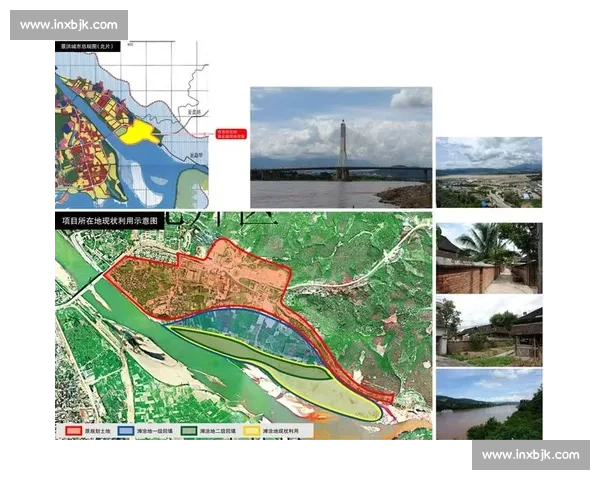Click the top-left www.inxbjk.com watermark
The width and height of the screenshot is (600, 480).
tap(68, 24)
